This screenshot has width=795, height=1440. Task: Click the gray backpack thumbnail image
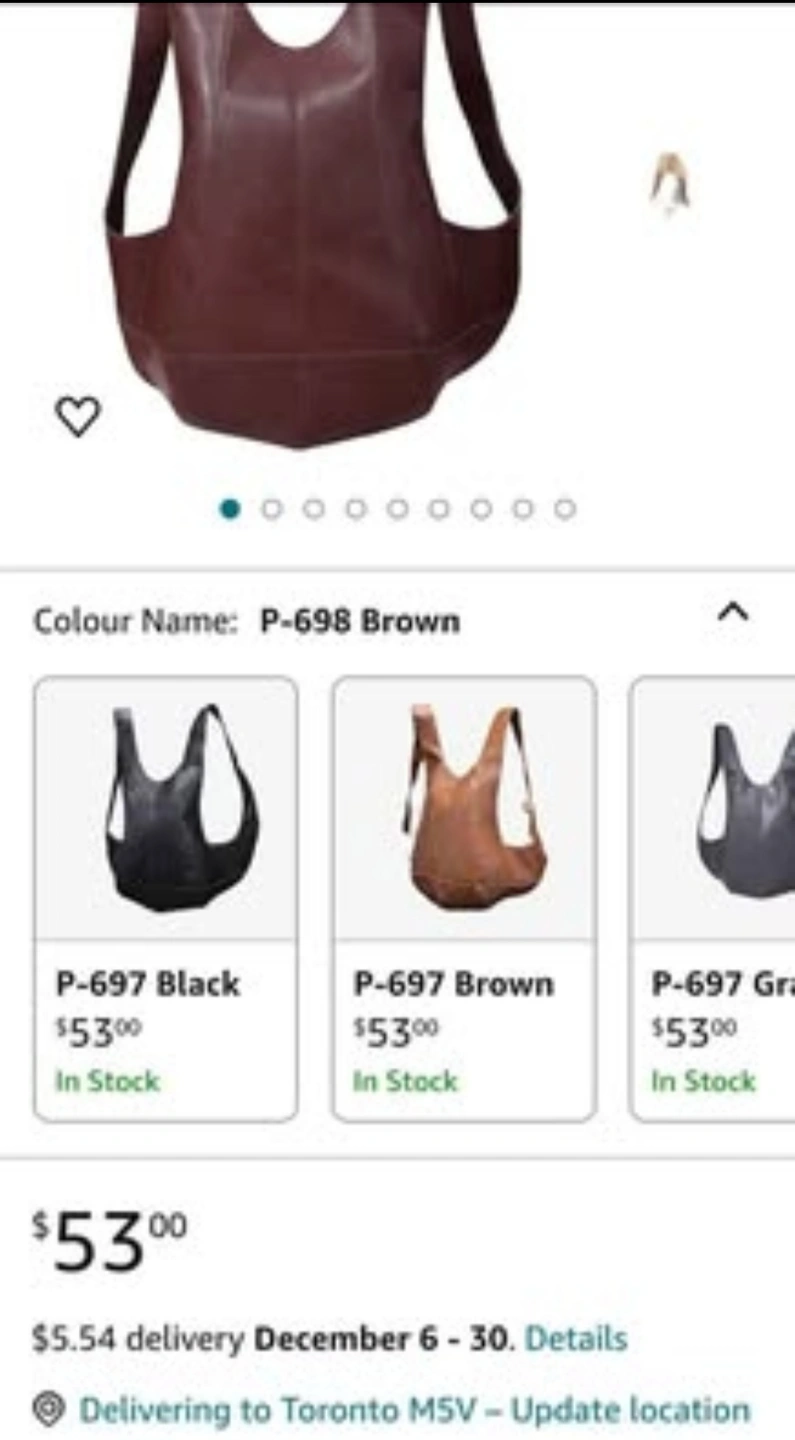pos(747,810)
